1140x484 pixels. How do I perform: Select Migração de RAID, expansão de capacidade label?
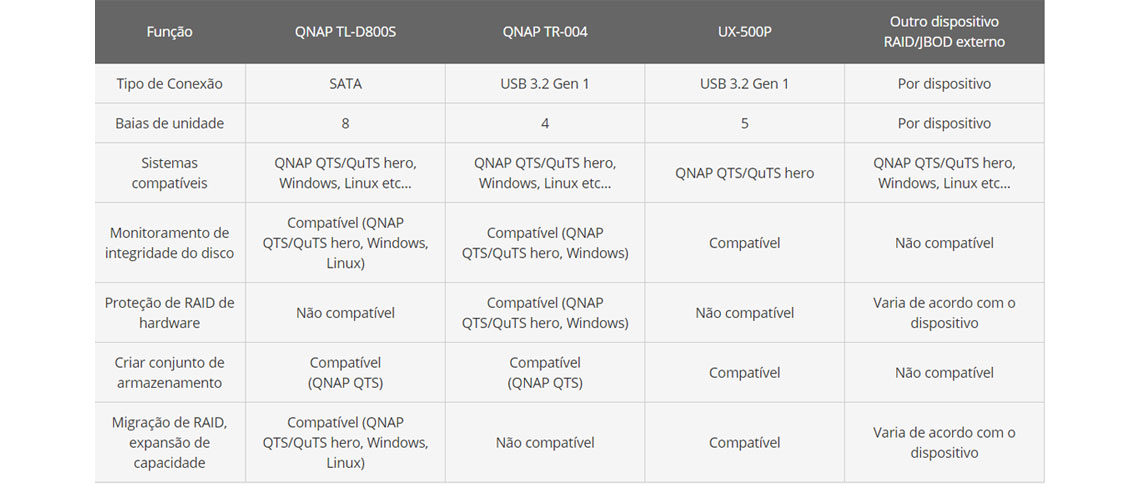pos(169,442)
